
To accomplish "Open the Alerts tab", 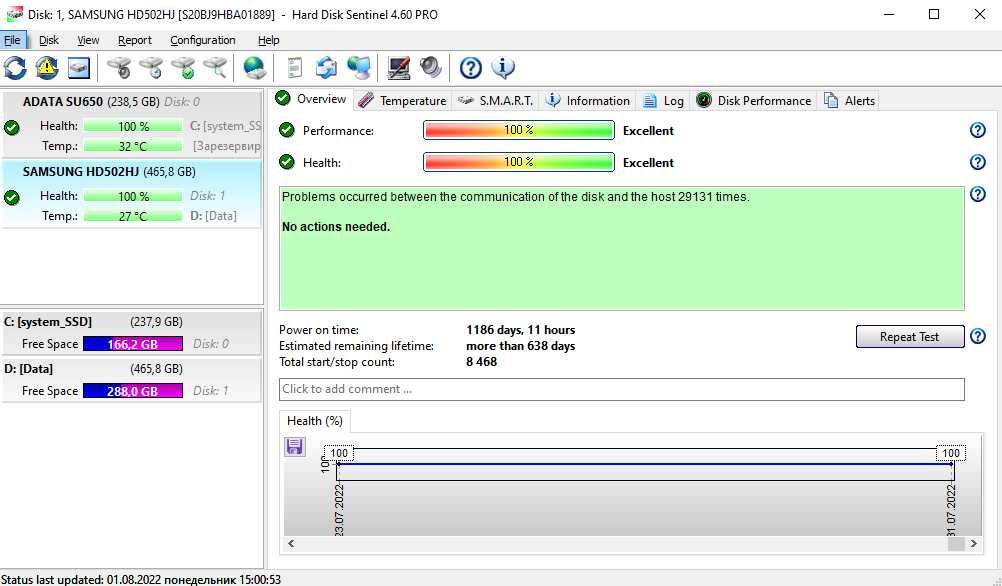I will click(x=849, y=101).
